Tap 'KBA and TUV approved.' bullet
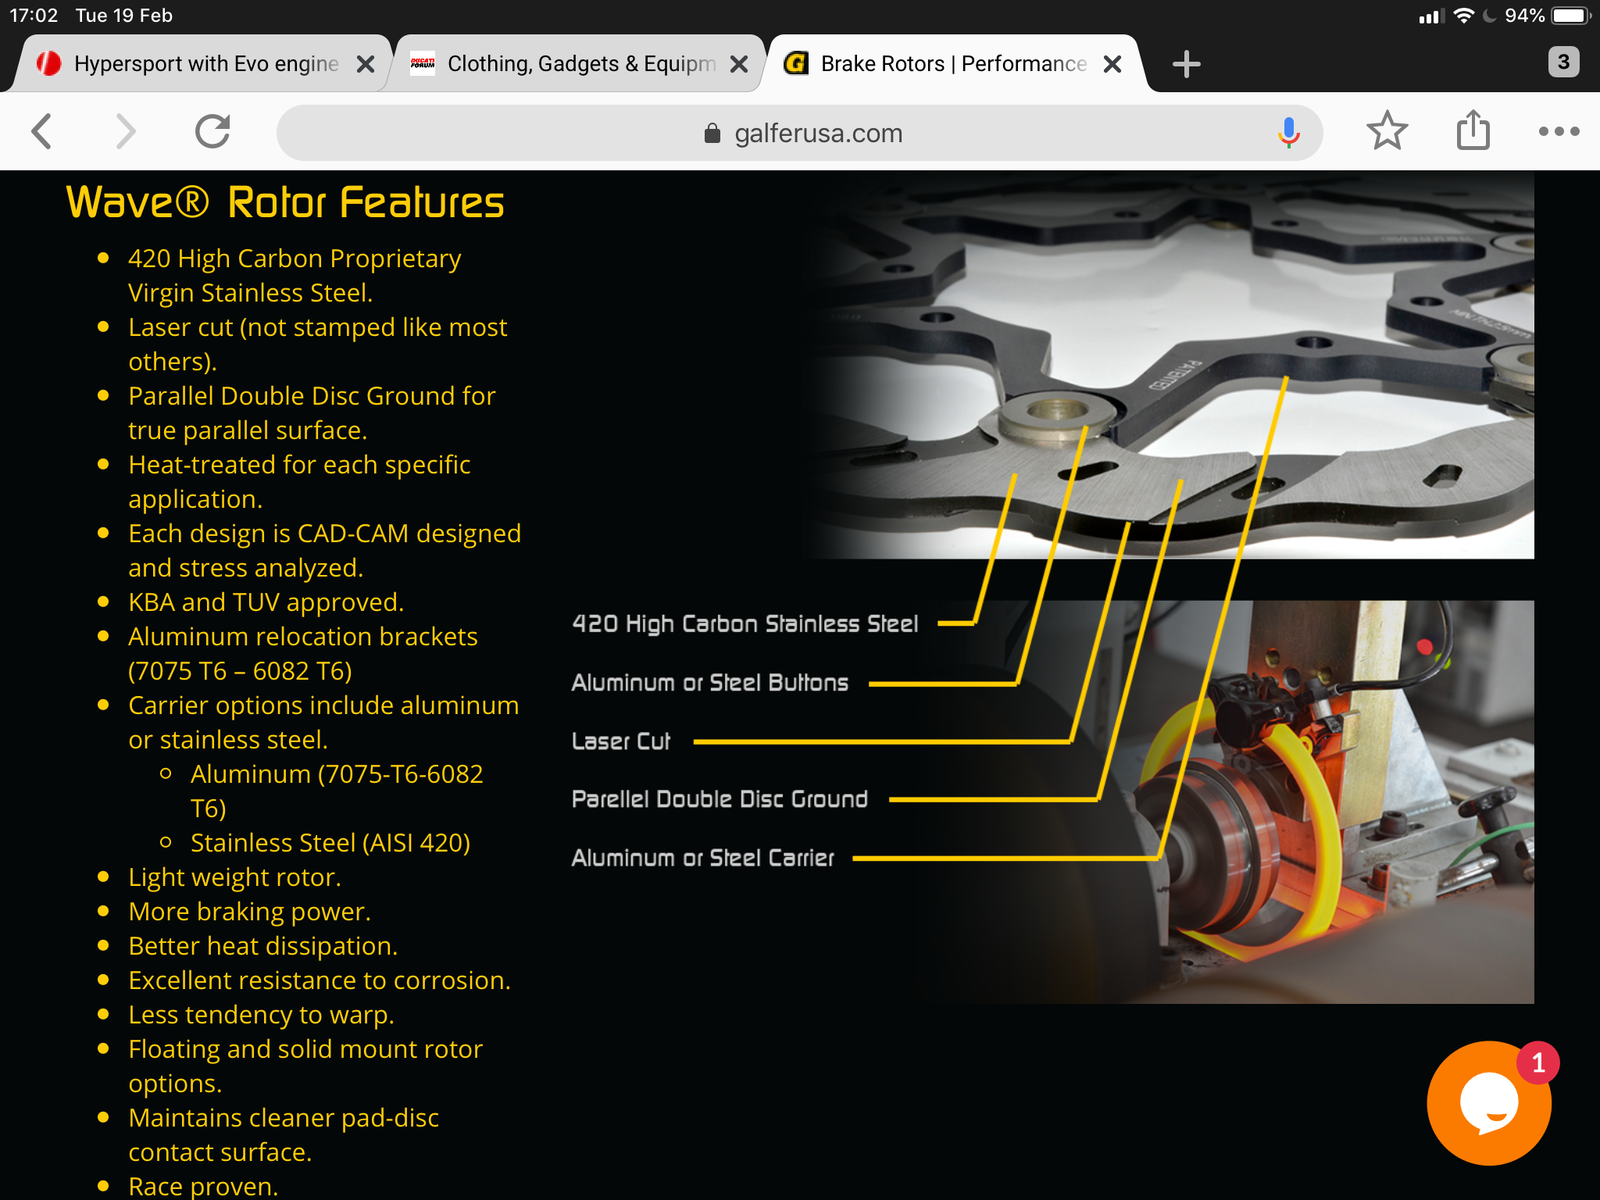This screenshot has height=1200, width=1600. click(266, 602)
